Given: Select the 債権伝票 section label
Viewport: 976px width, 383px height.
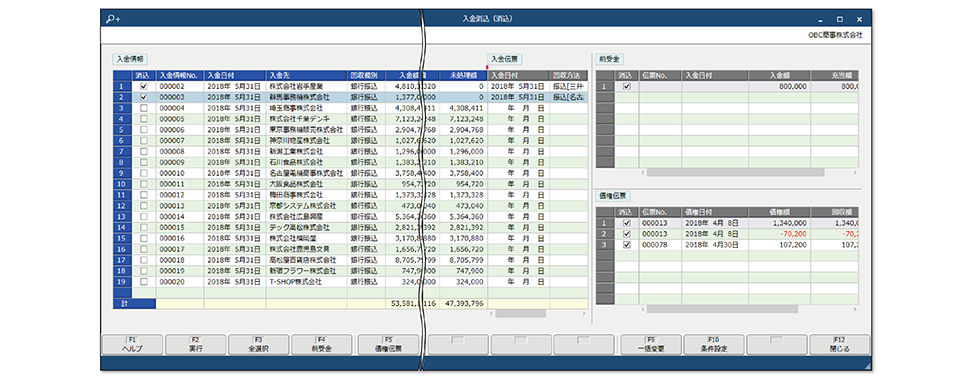Looking at the screenshot, I should [613, 196].
